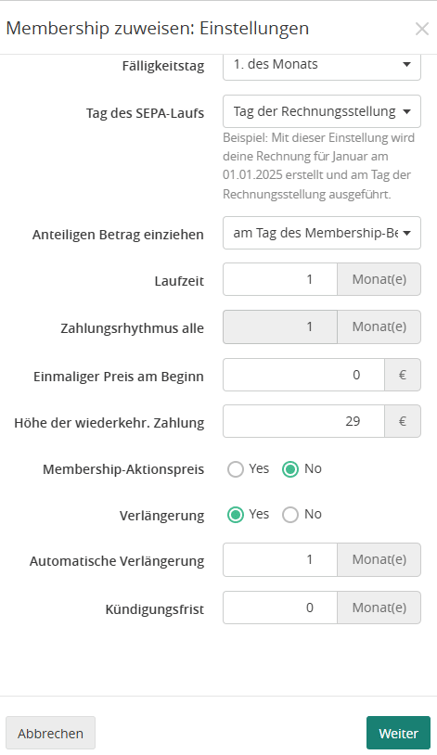Choose Yes for Verlängerung
437x755 pixels.
point(235,515)
